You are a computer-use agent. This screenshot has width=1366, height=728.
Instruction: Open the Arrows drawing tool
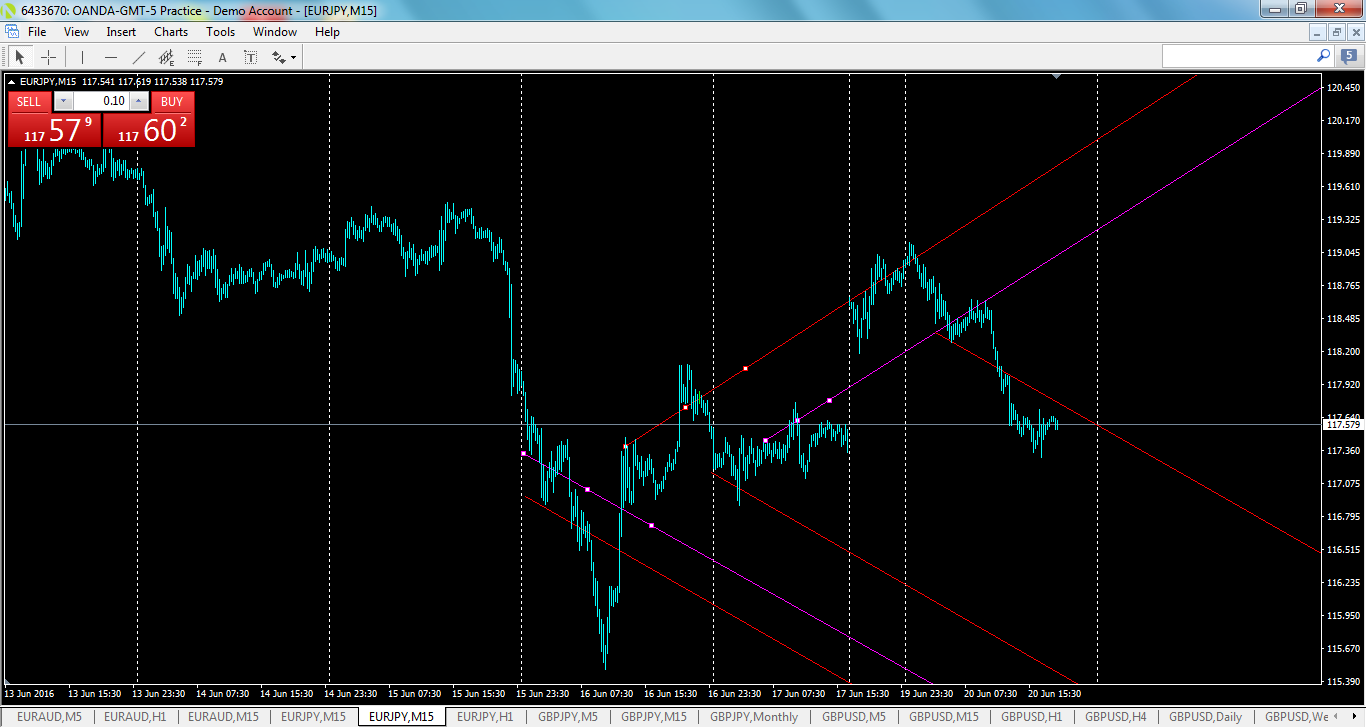coord(278,57)
